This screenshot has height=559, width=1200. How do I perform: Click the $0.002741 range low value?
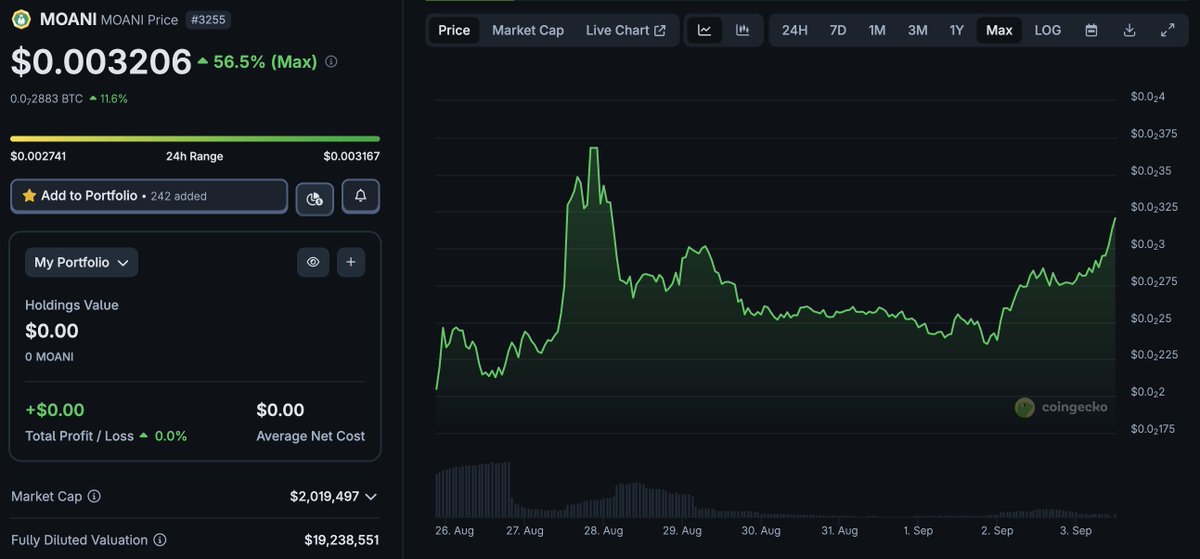[x=38, y=156]
